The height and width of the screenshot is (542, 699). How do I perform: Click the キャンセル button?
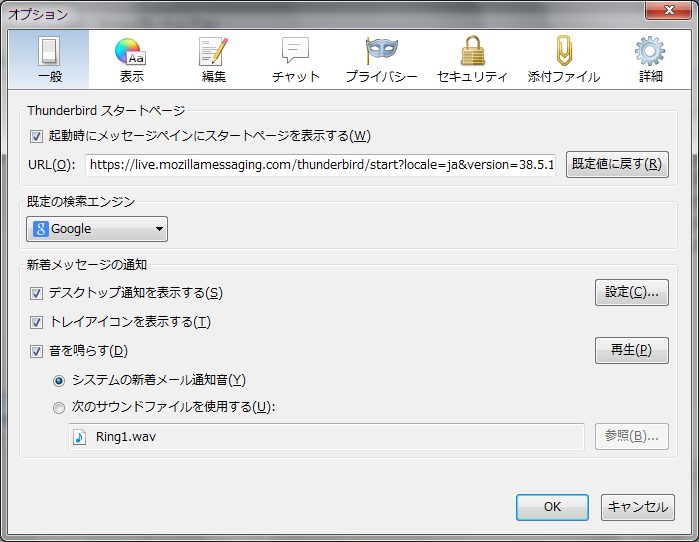[637, 507]
